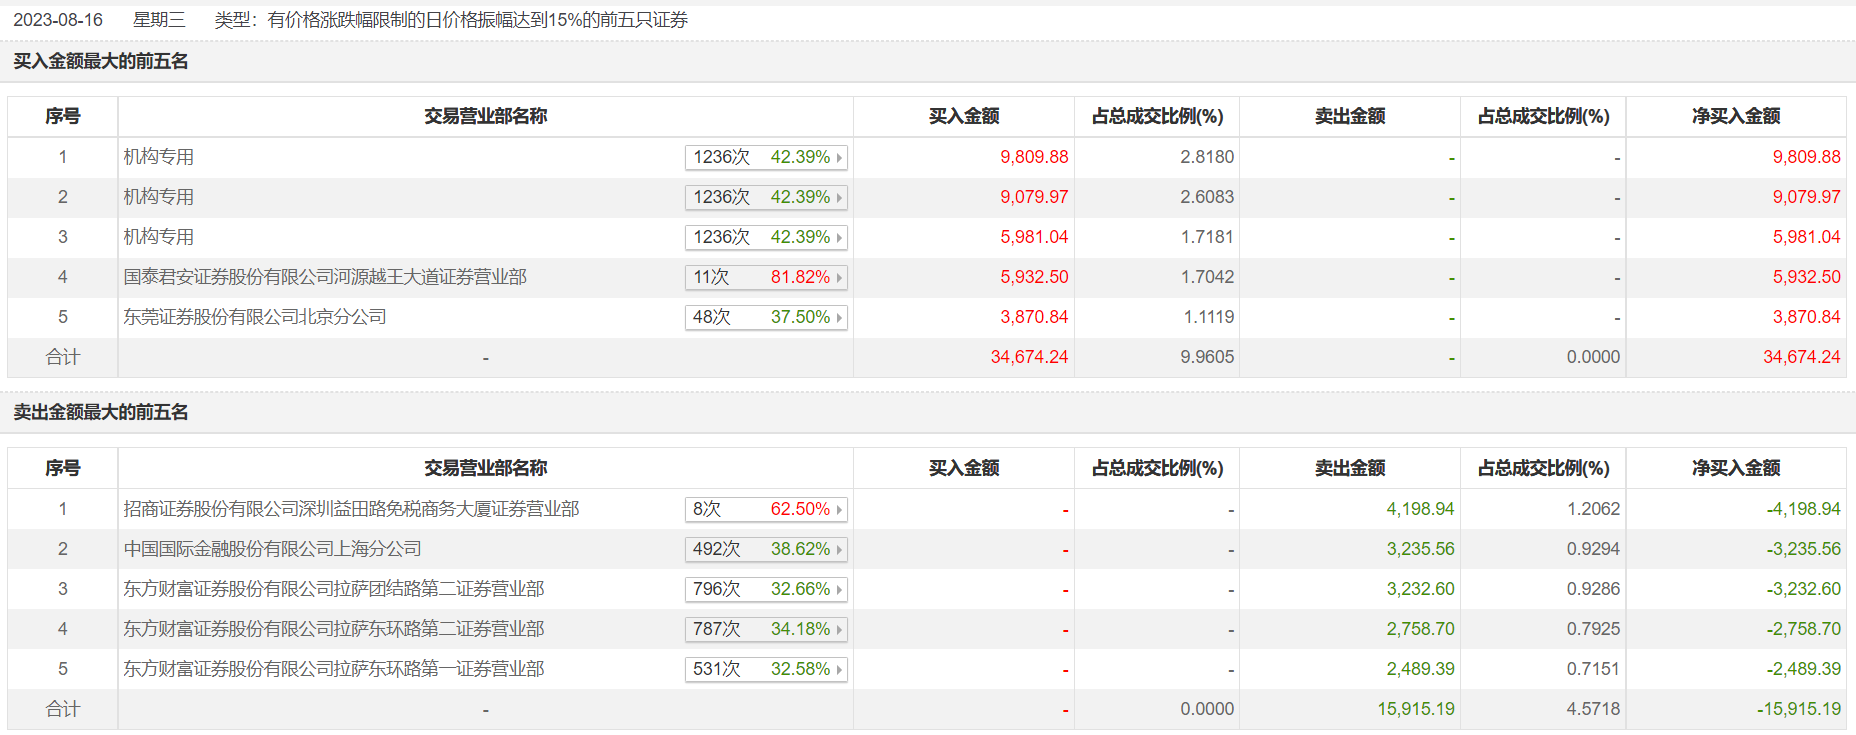1856x735 pixels.
Task: Click the date 2023-08-16 at top
Action: pos(58,20)
